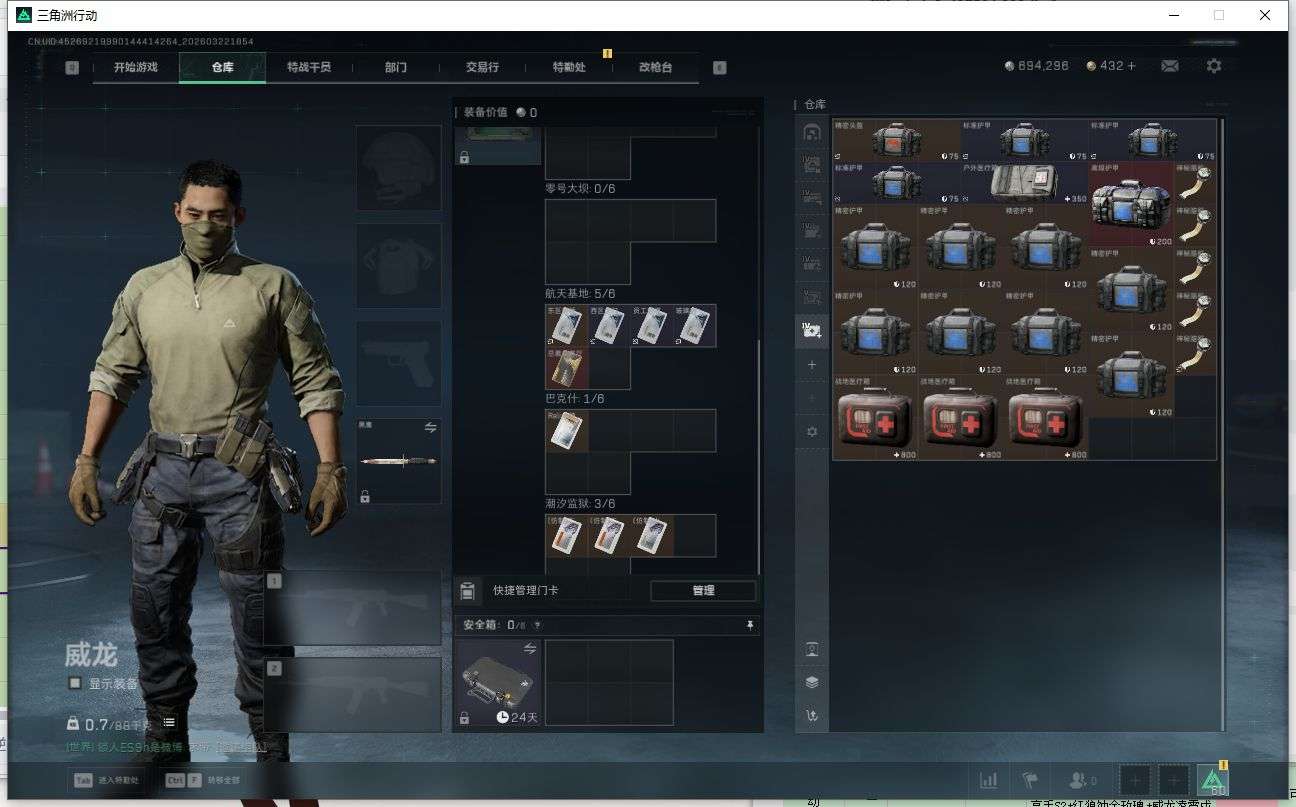This screenshot has width=1296, height=807.
Task: Open the 交易行 tab
Action: point(482,67)
